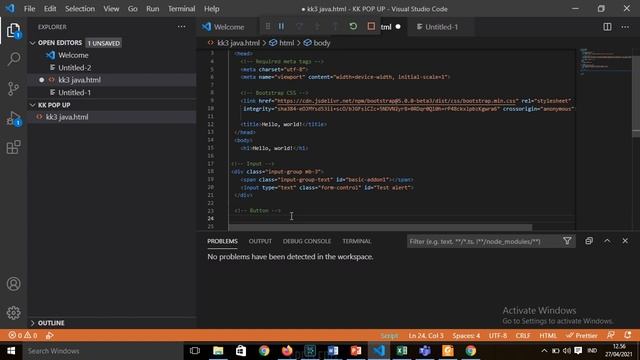
Task: Click the Windows Start button
Action: (11, 351)
